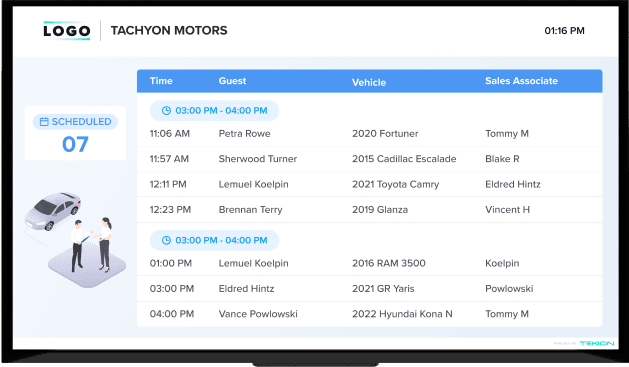
Task: Click the 01:16 PM clock display
Action: 564,31
